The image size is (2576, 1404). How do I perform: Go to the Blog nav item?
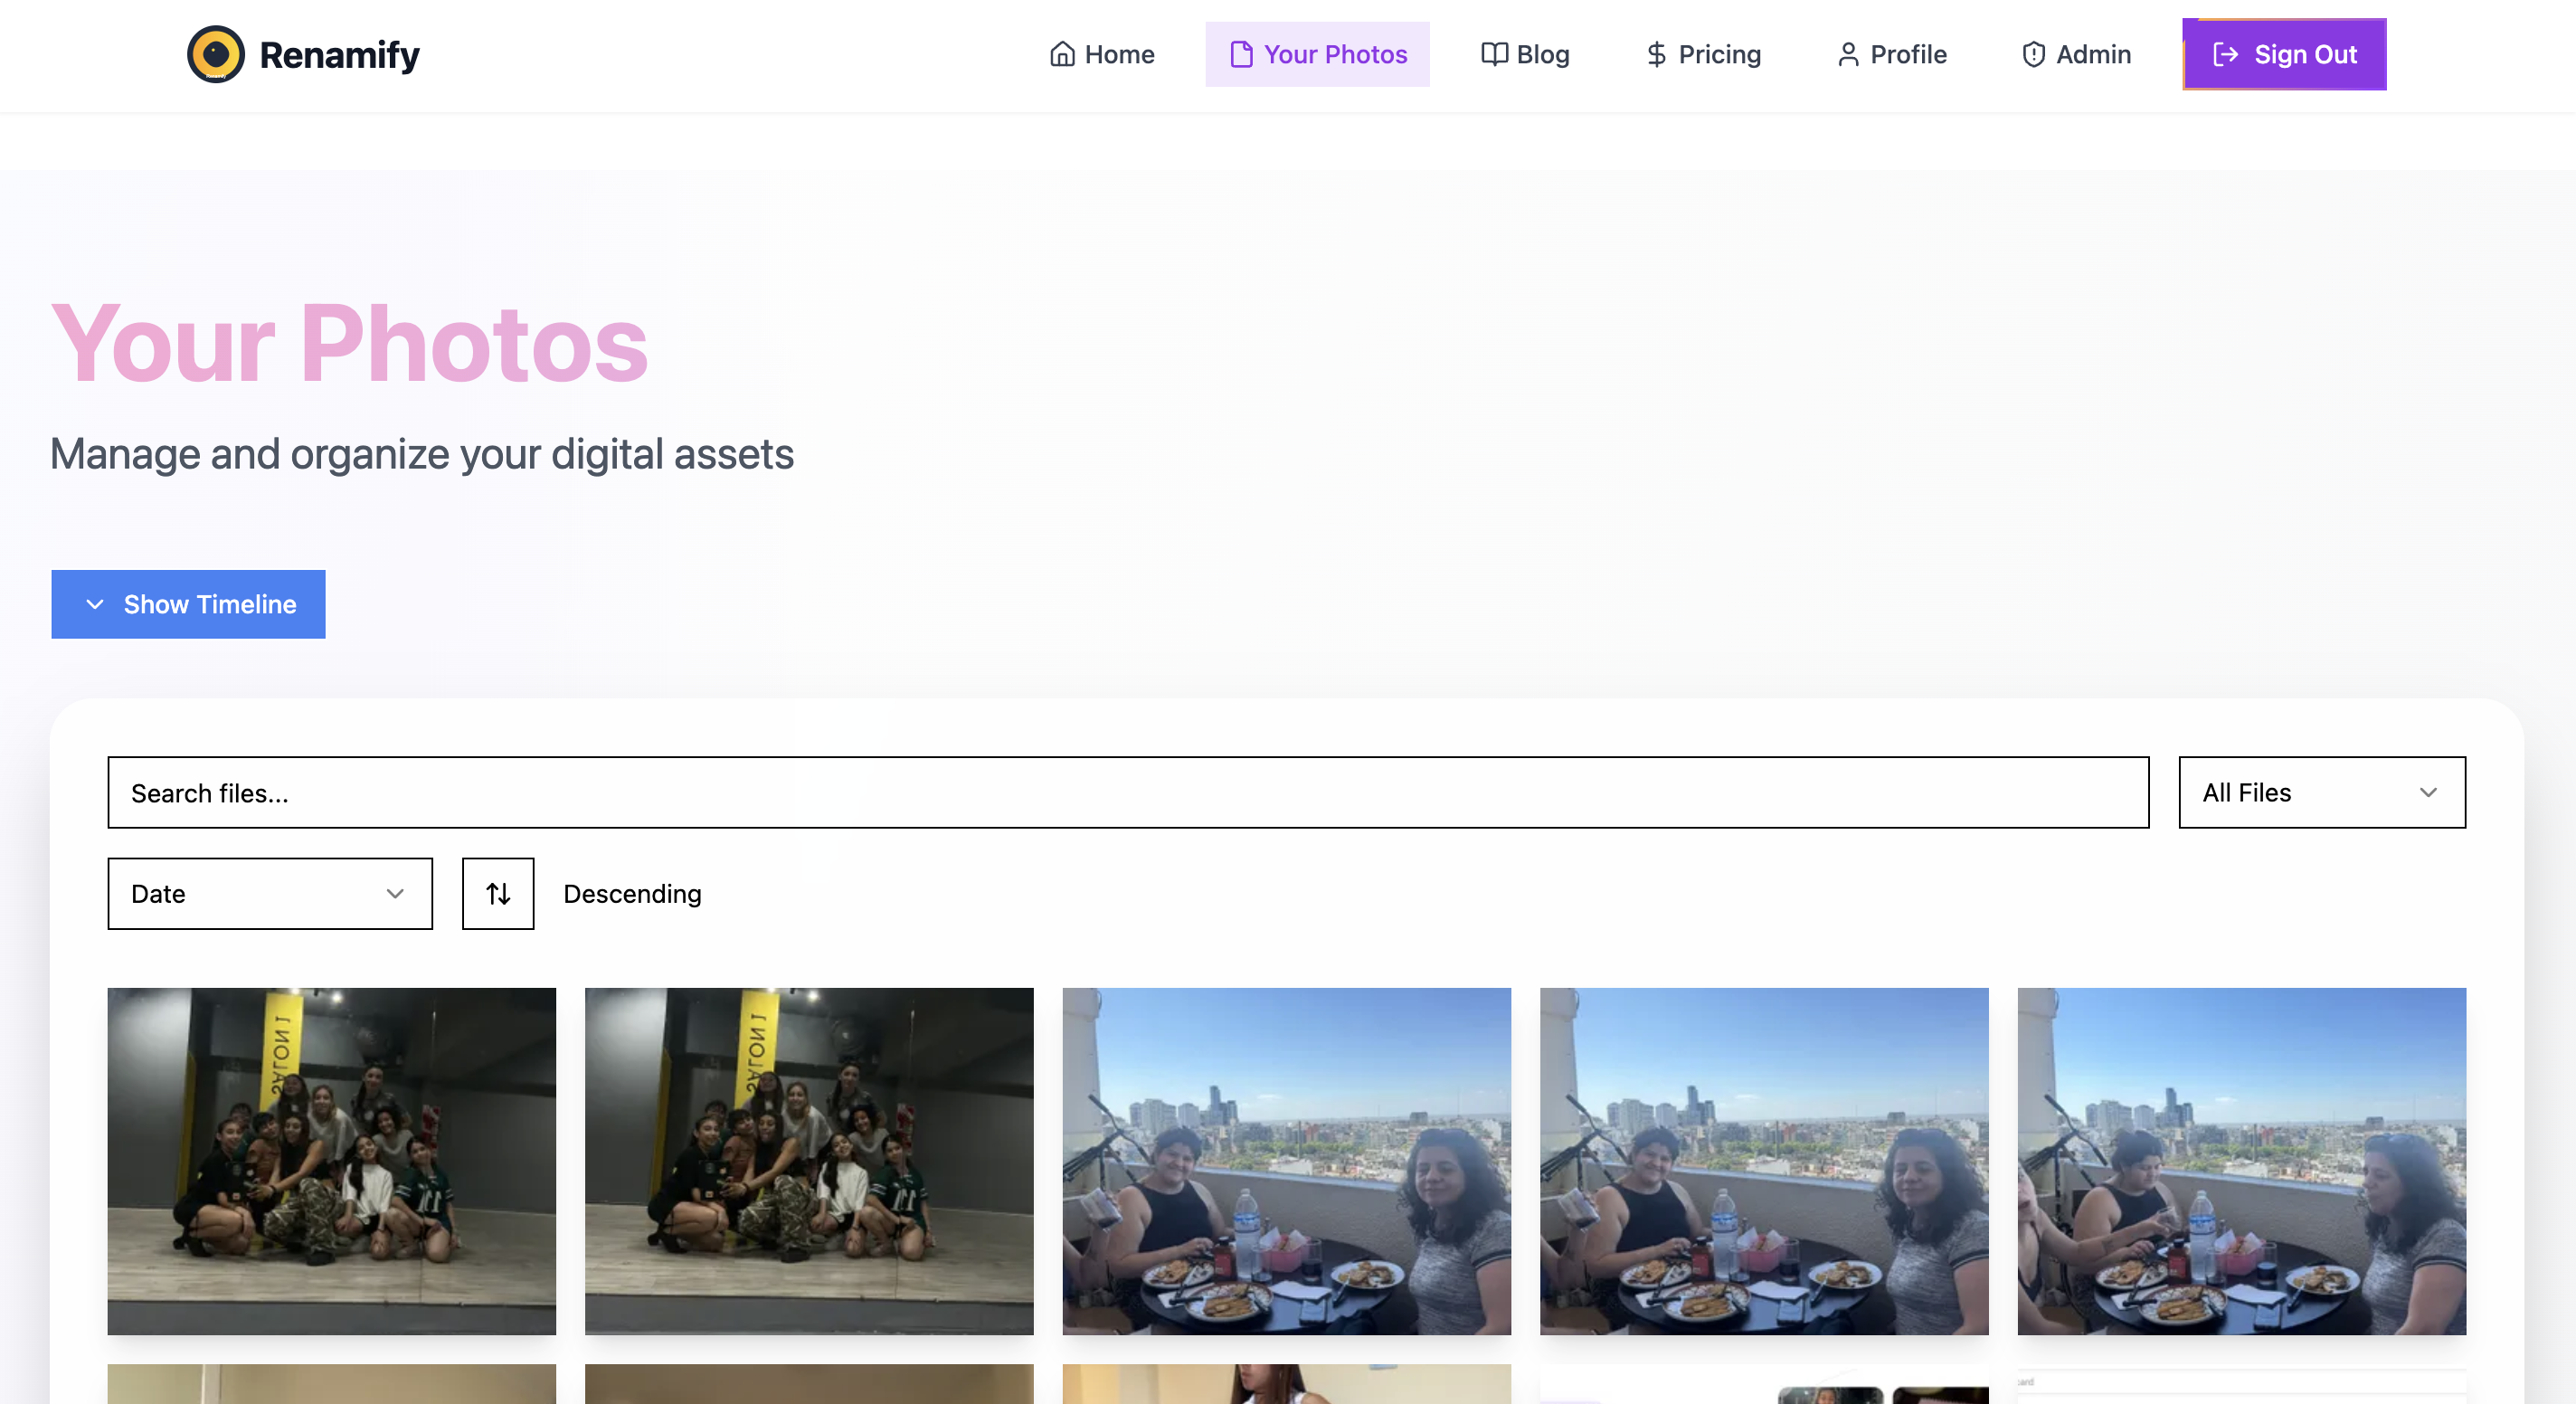[1542, 54]
